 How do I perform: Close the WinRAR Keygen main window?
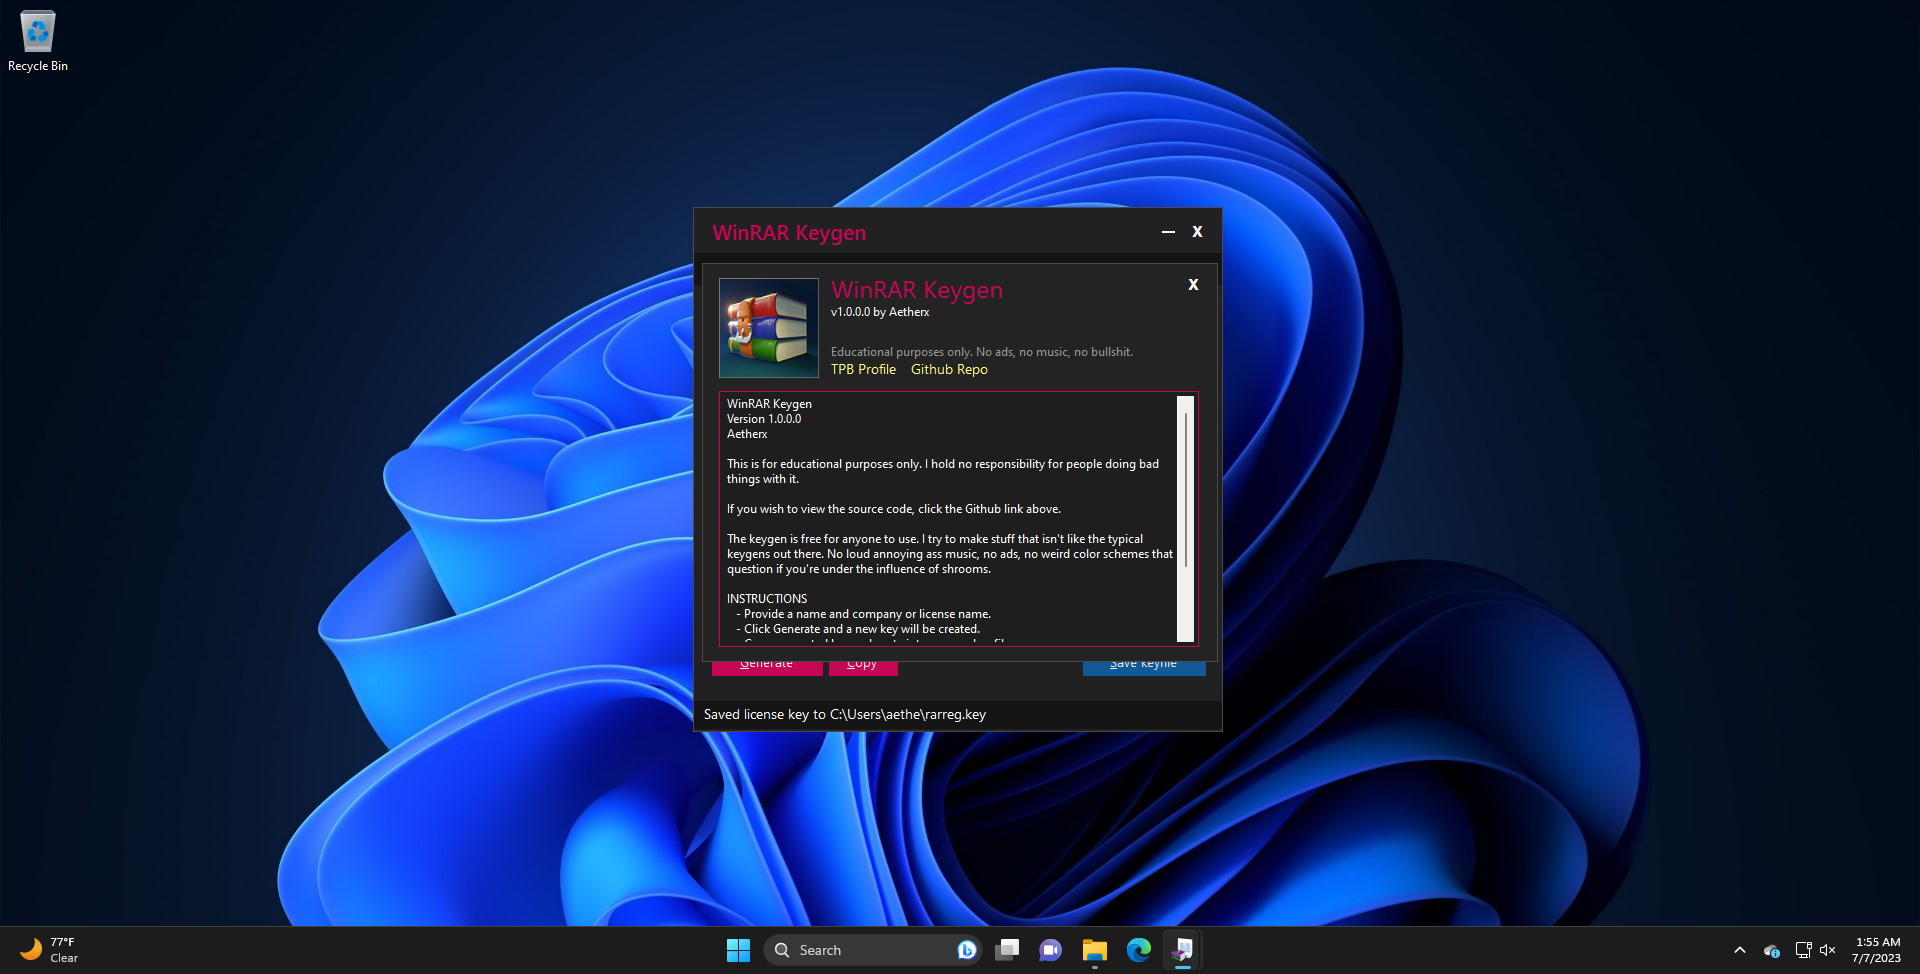[x=1197, y=232]
